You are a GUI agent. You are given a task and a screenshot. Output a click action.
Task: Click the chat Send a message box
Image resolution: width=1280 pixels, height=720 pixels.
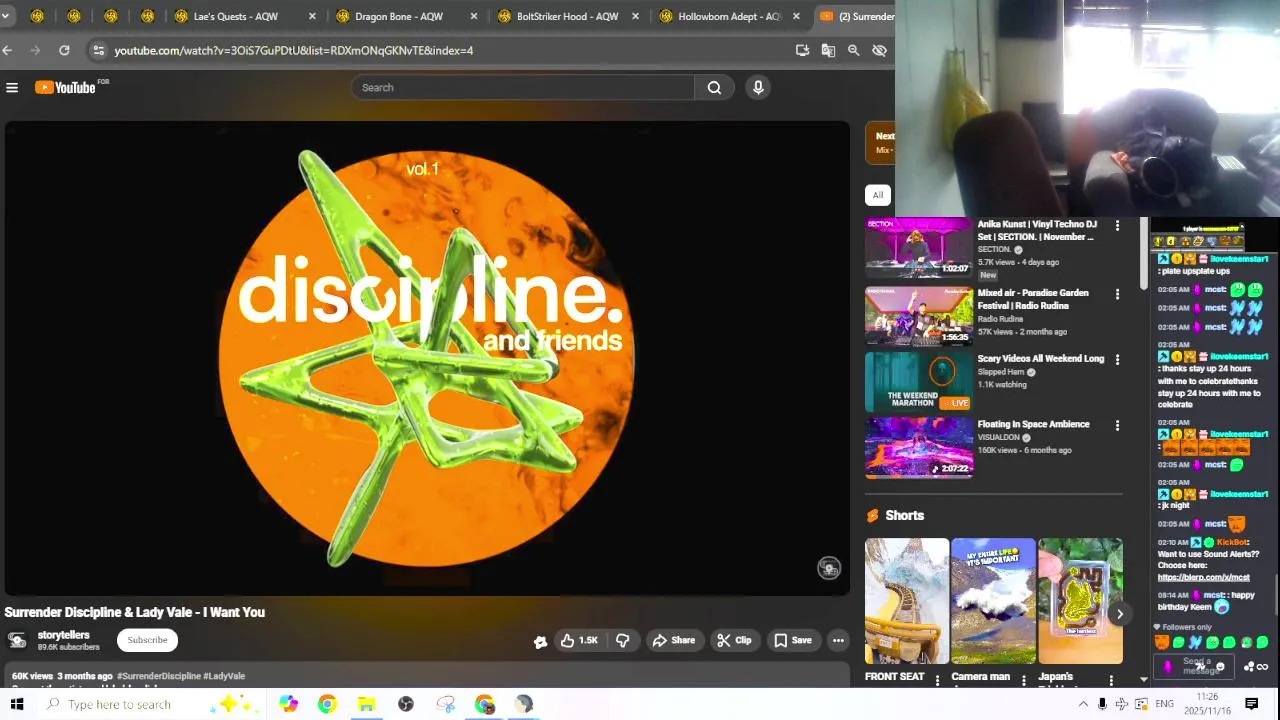pos(1196,666)
